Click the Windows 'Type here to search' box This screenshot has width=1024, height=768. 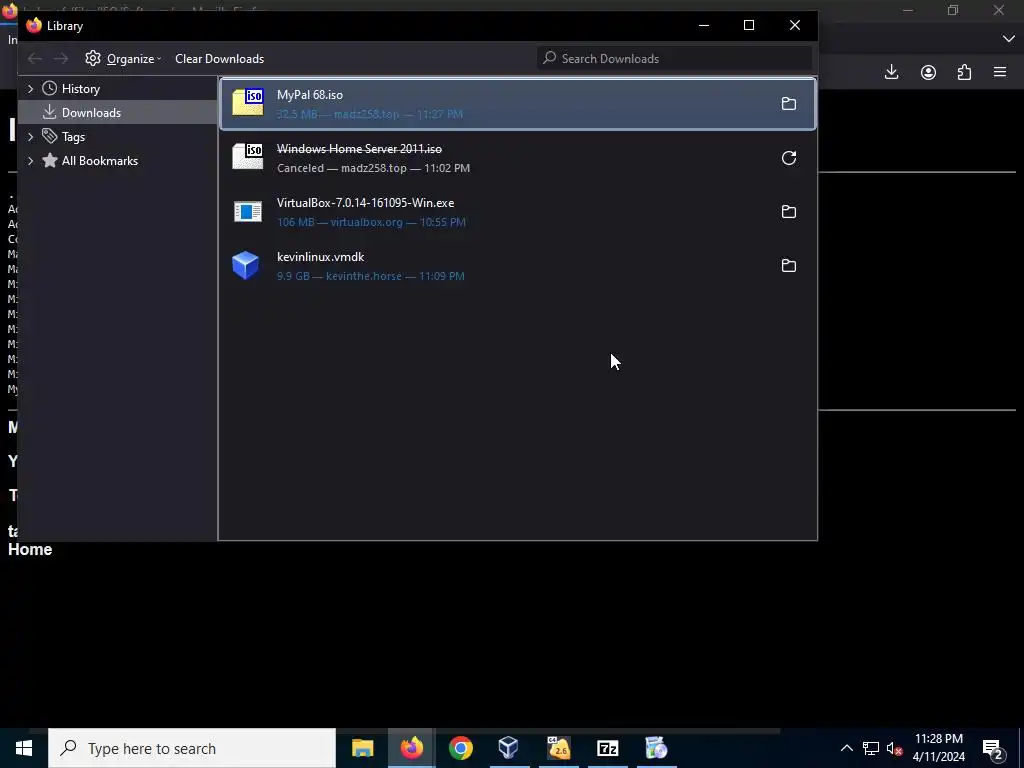(192, 748)
